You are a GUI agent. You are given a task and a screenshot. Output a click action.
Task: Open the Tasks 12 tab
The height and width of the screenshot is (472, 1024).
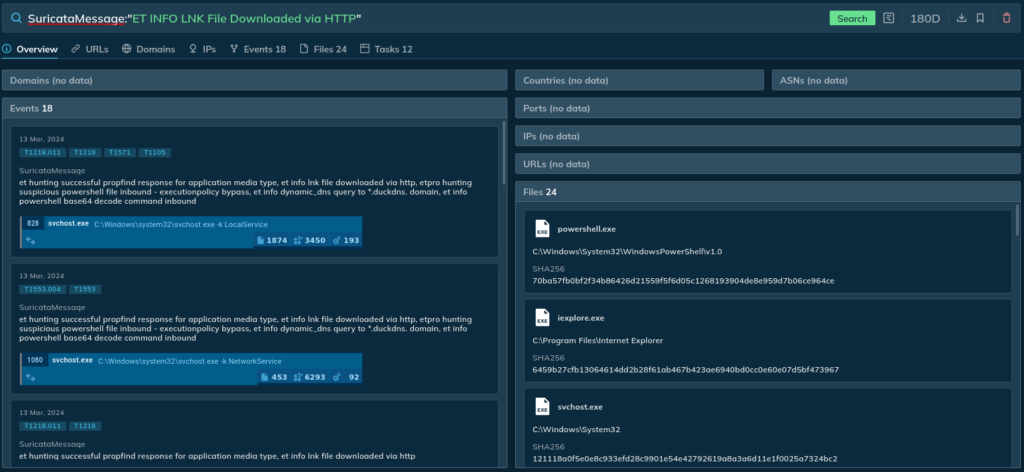(x=386, y=48)
